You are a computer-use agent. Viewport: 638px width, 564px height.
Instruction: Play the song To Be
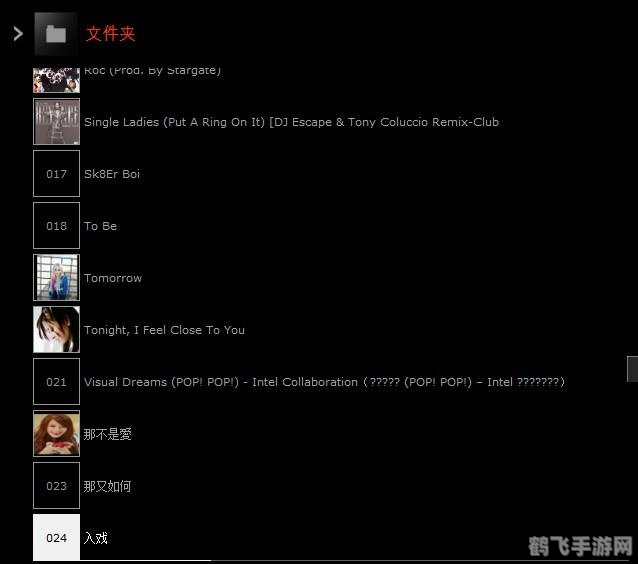click(x=100, y=226)
